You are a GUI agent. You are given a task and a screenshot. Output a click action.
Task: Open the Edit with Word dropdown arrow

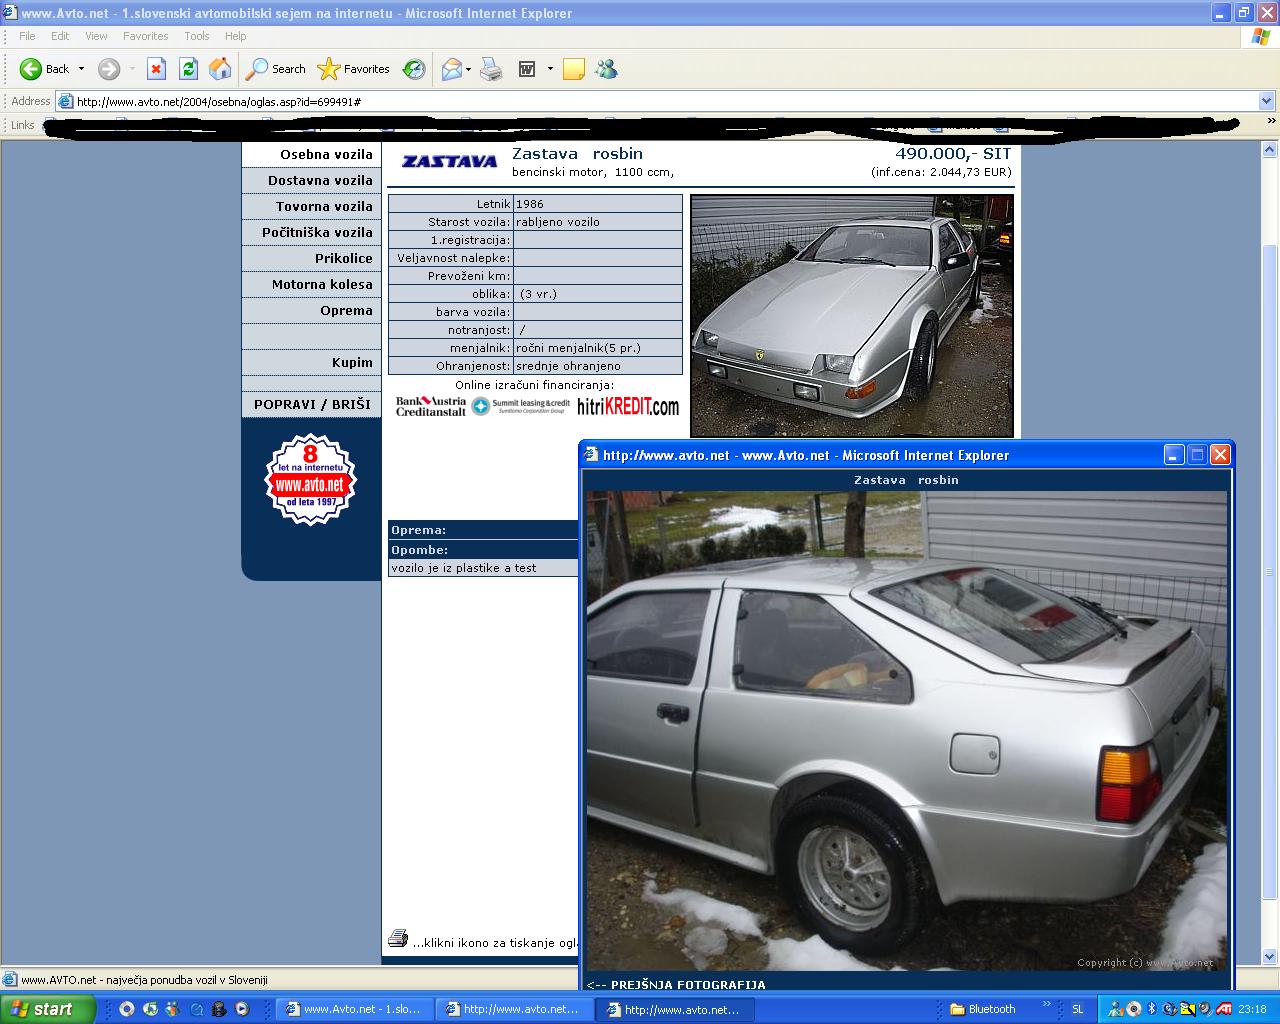550,69
